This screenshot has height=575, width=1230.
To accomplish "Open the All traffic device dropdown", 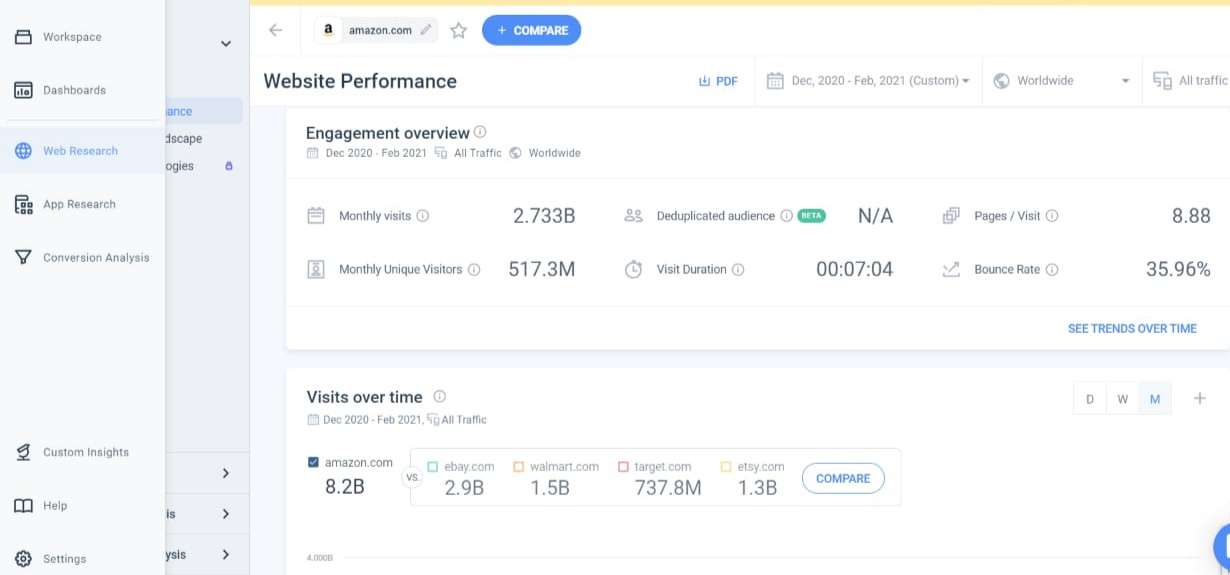I will tap(1190, 81).
